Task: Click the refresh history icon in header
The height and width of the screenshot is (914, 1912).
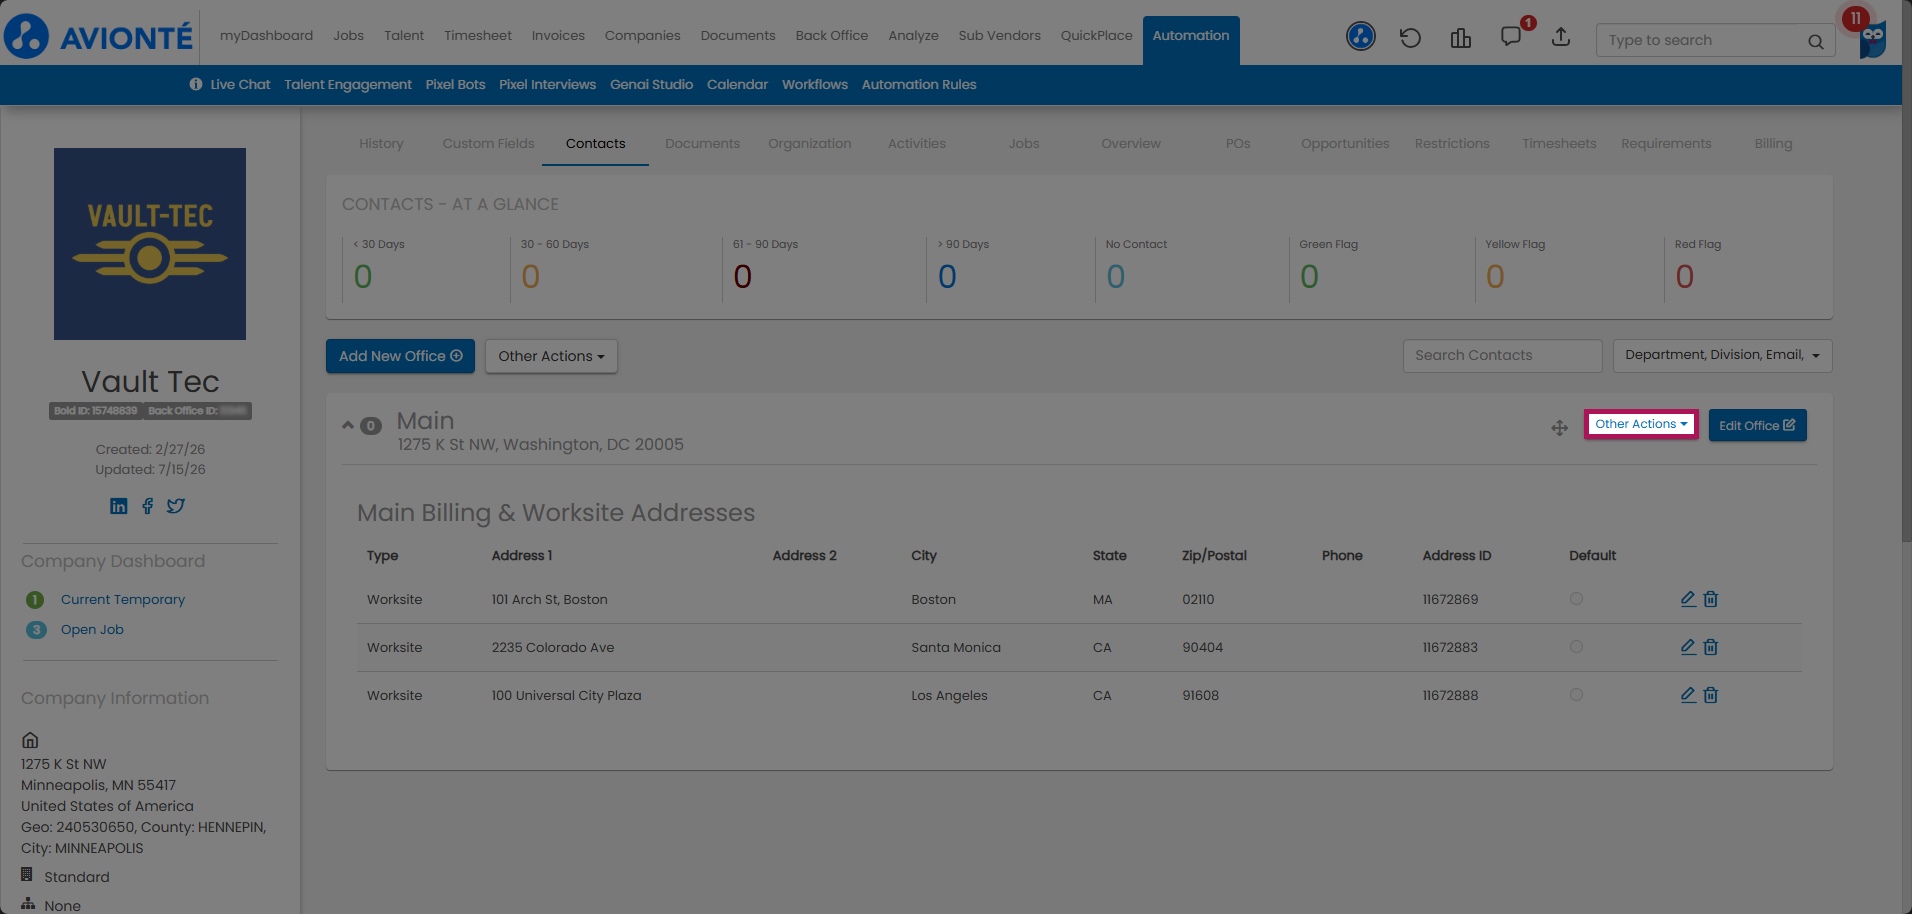Action: point(1410,38)
